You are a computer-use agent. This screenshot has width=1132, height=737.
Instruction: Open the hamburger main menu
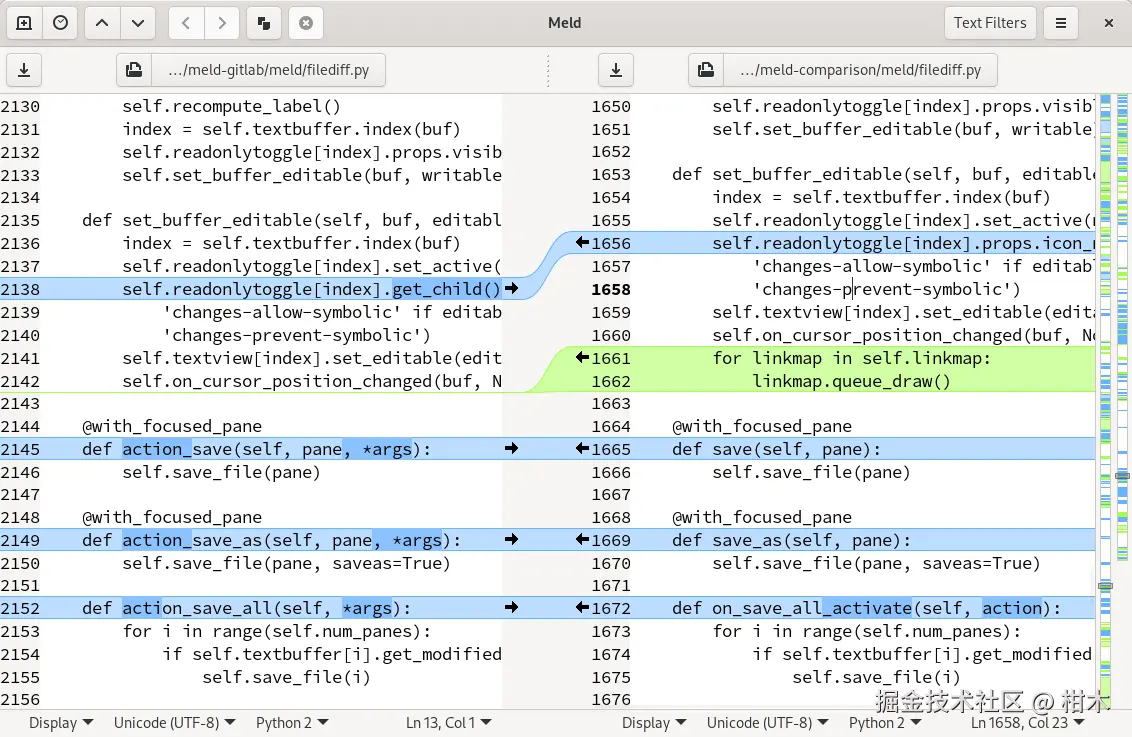[x=1061, y=23]
